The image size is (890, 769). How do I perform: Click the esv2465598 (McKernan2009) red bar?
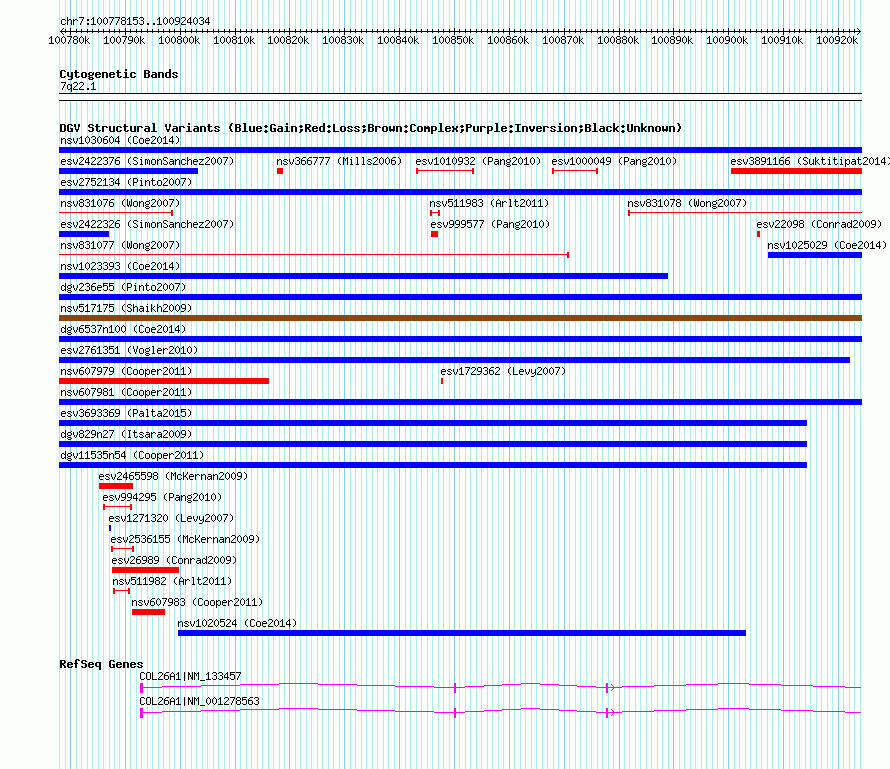pos(116,486)
